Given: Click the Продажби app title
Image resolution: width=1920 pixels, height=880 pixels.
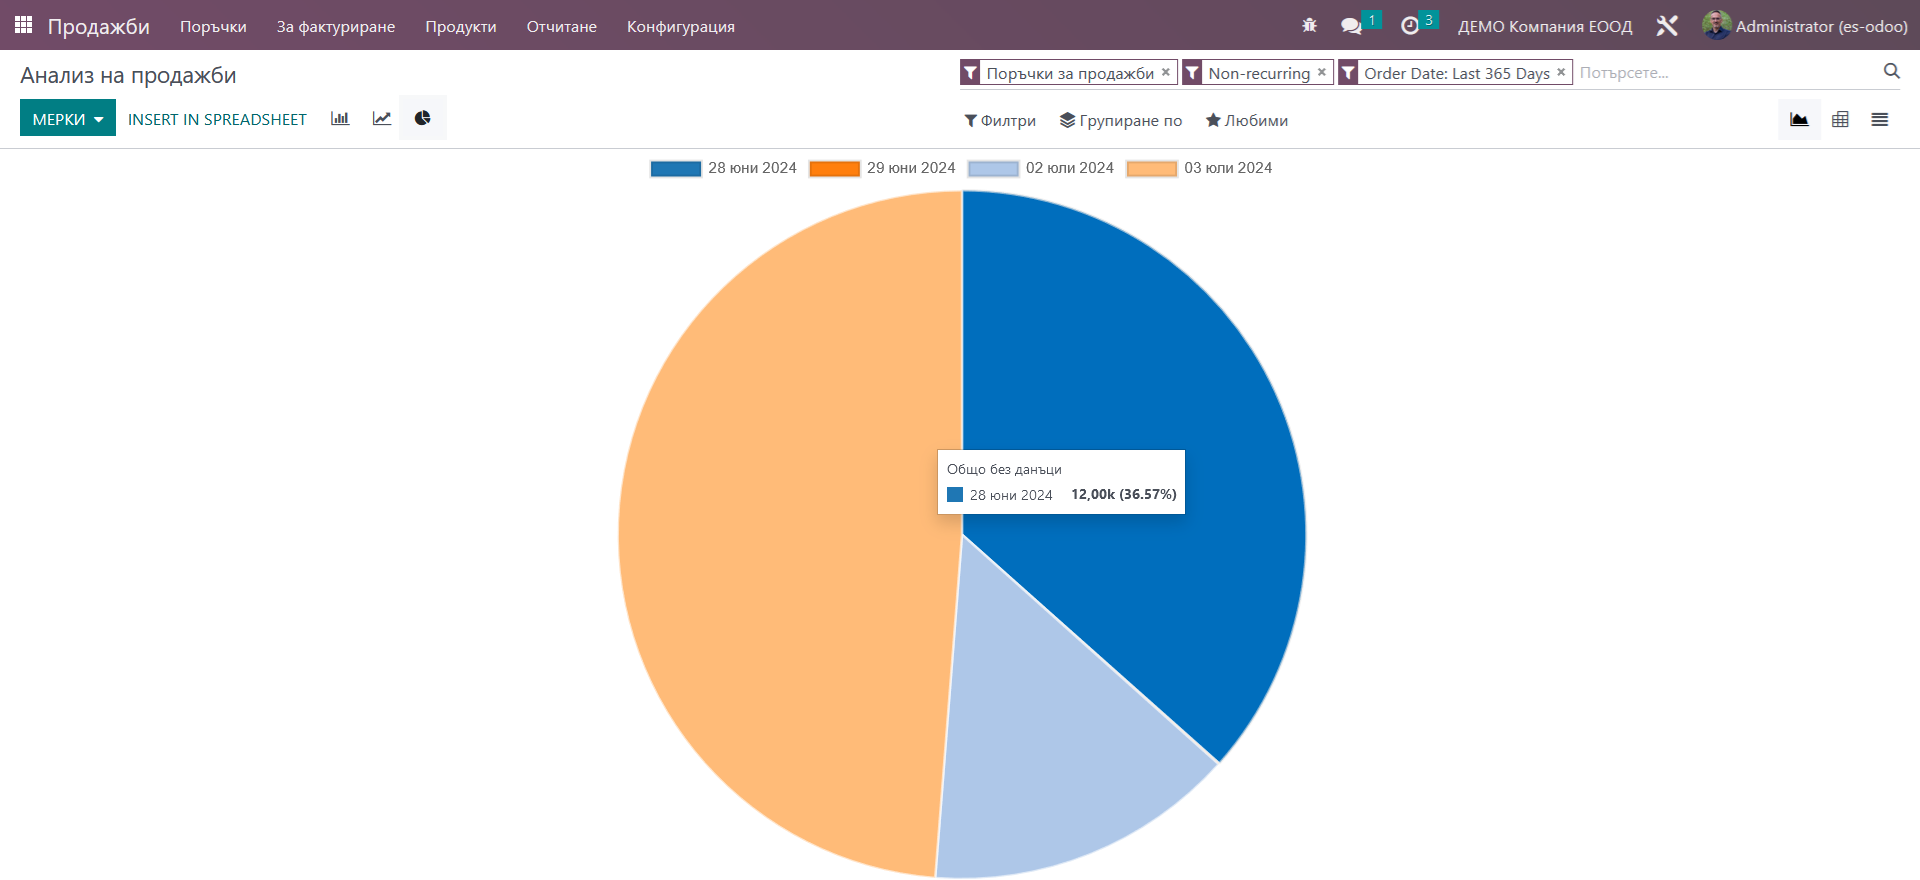Looking at the screenshot, I should coord(99,26).
